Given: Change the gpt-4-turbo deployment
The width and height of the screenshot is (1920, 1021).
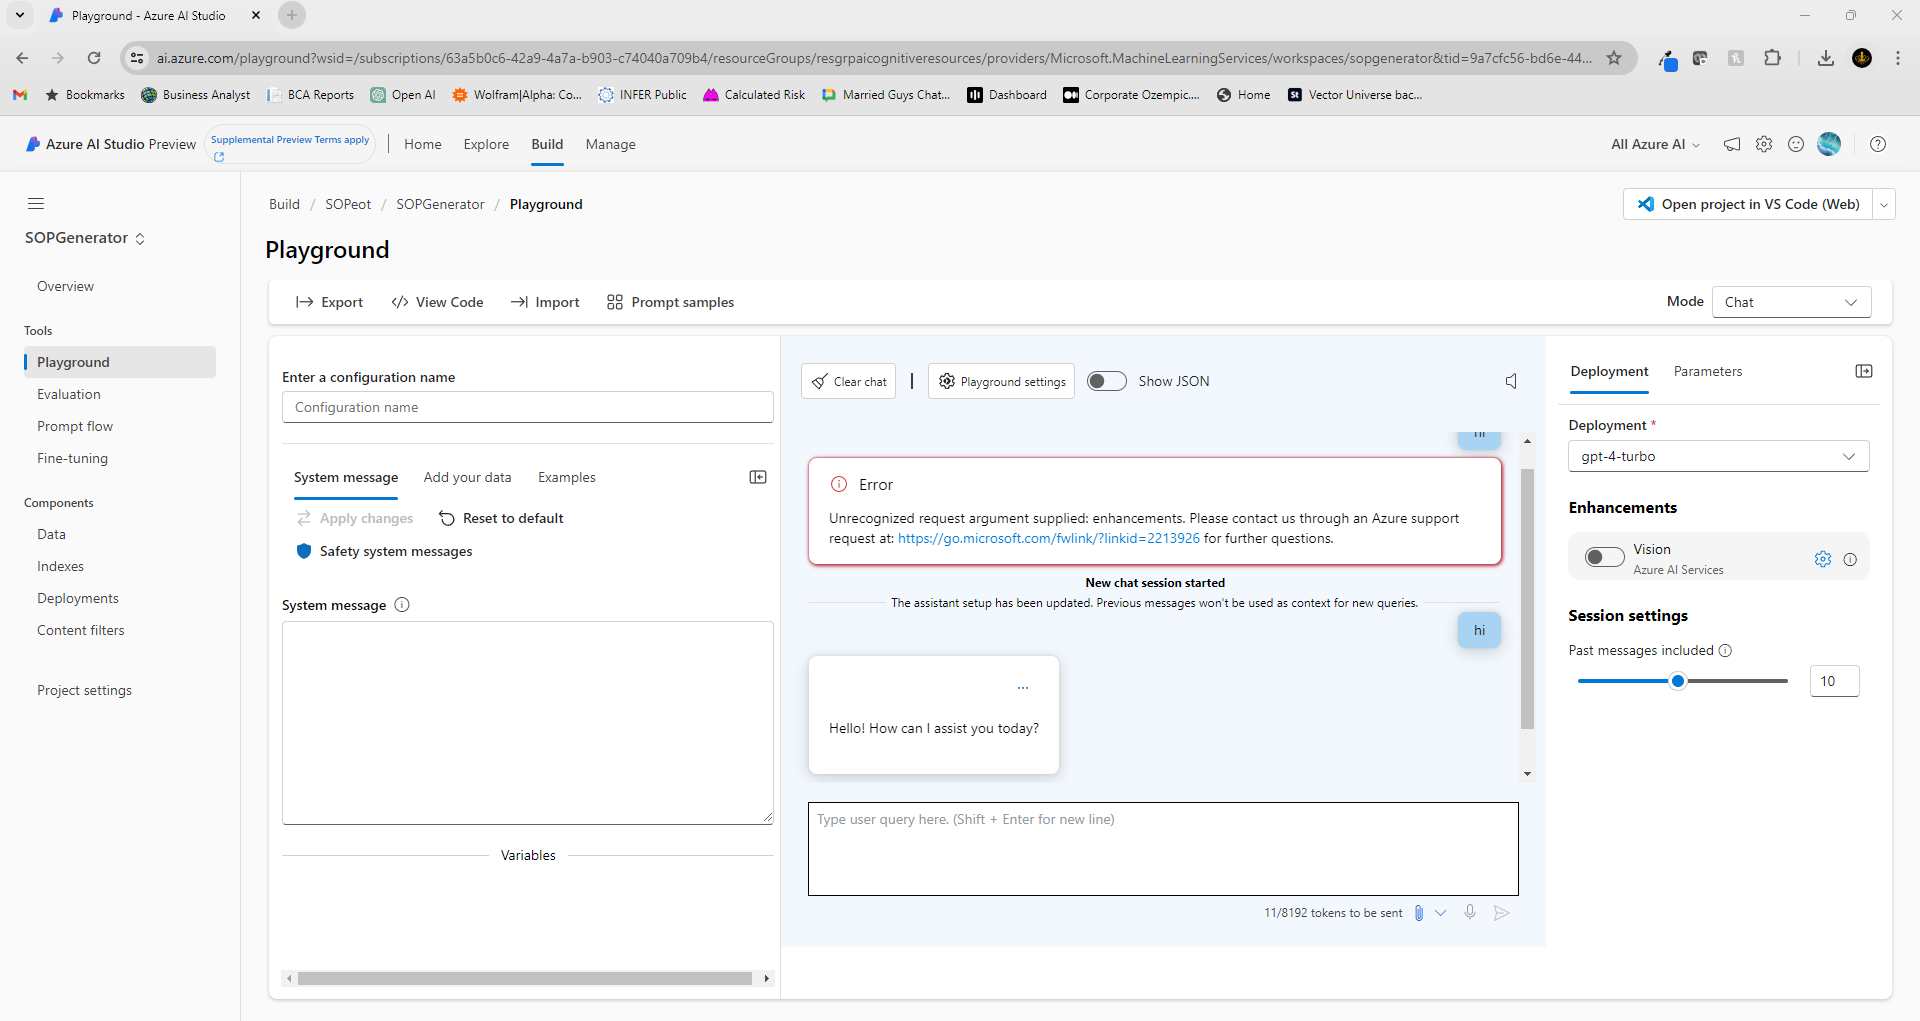Looking at the screenshot, I should (1717, 456).
